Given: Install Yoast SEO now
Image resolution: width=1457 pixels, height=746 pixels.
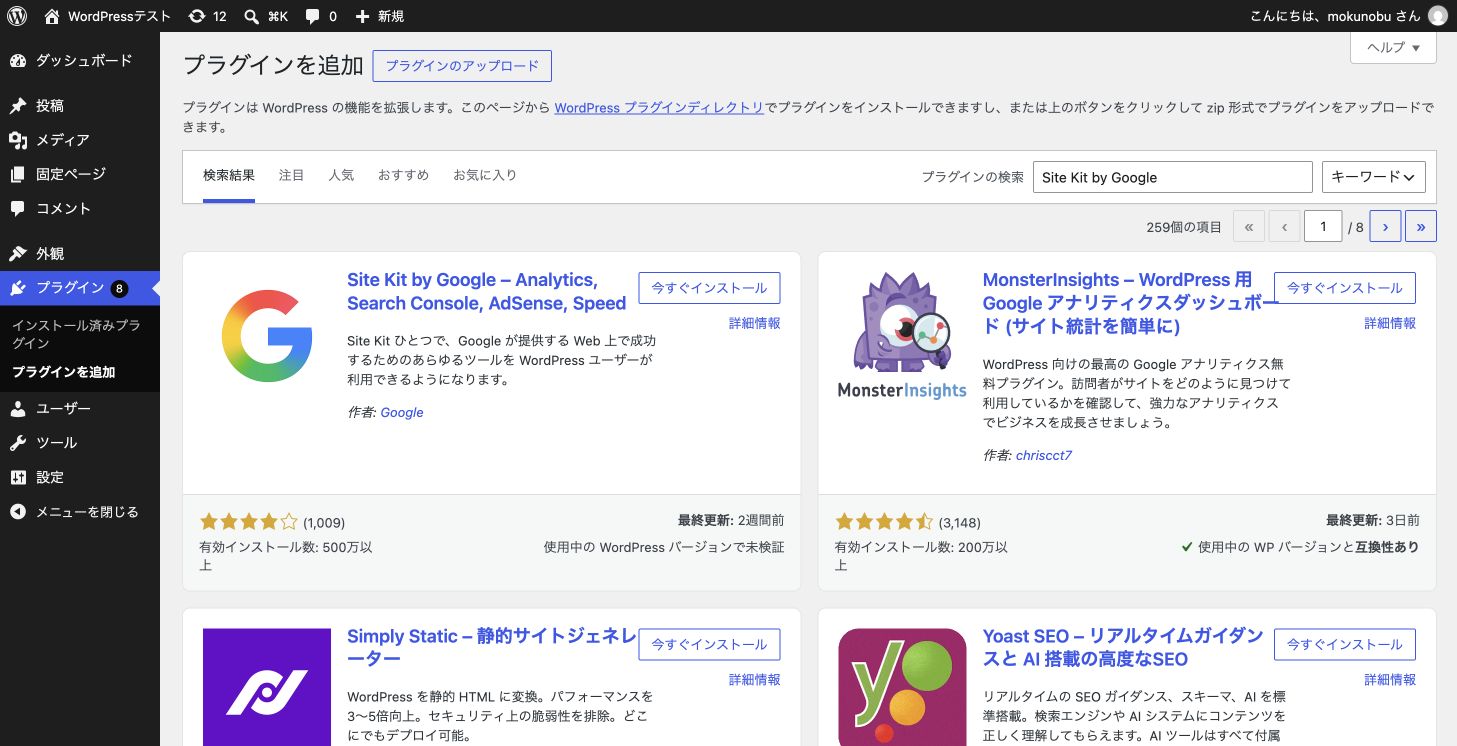Looking at the screenshot, I should [x=1345, y=645].
